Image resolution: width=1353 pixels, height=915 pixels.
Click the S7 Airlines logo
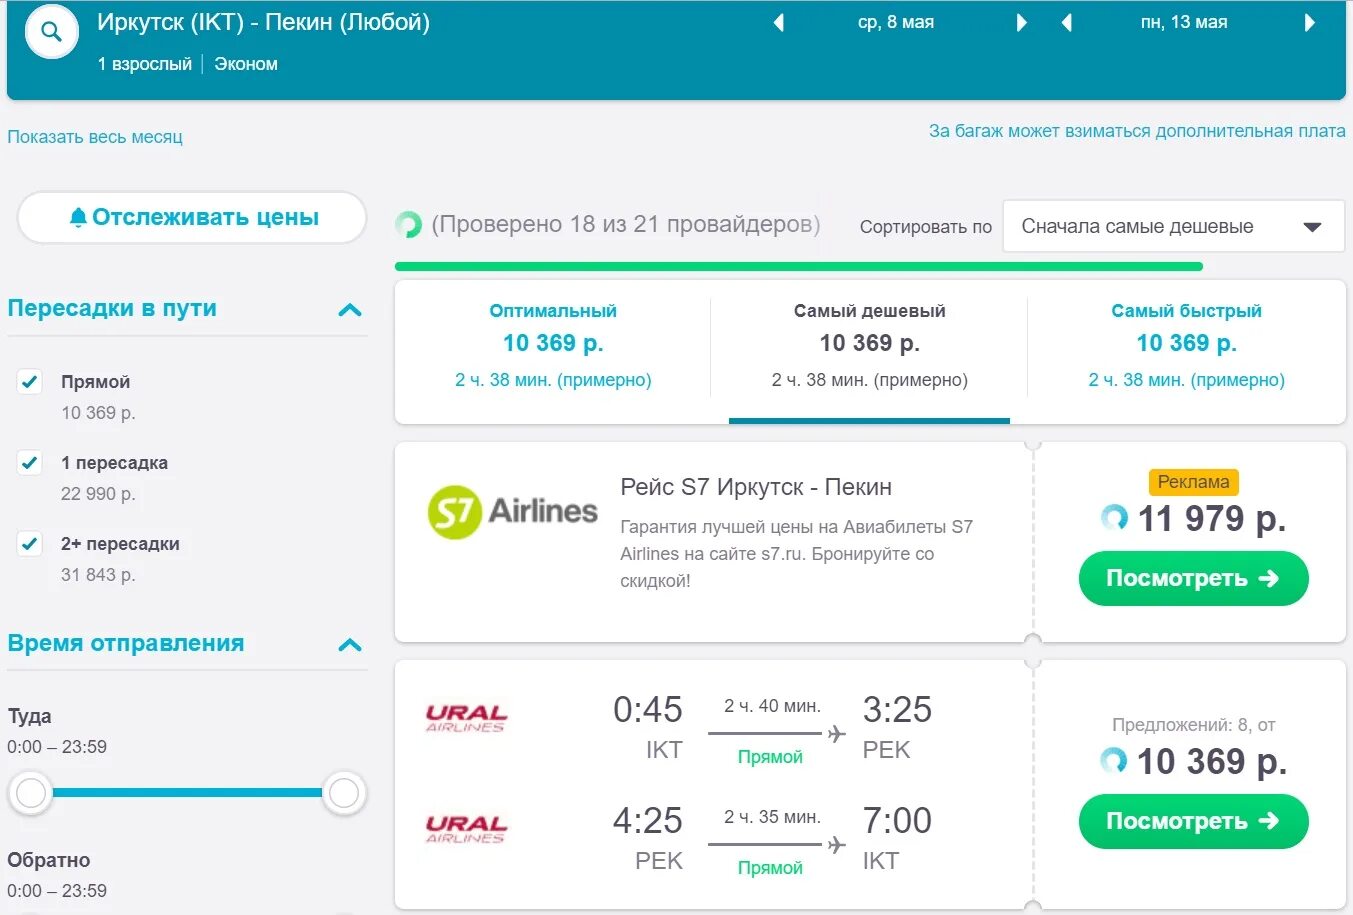[x=512, y=511]
